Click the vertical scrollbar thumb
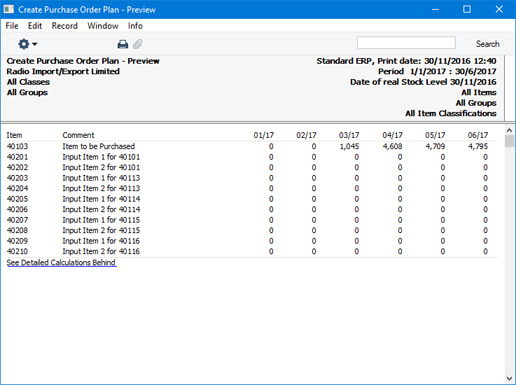 click(x=509, y=141)
